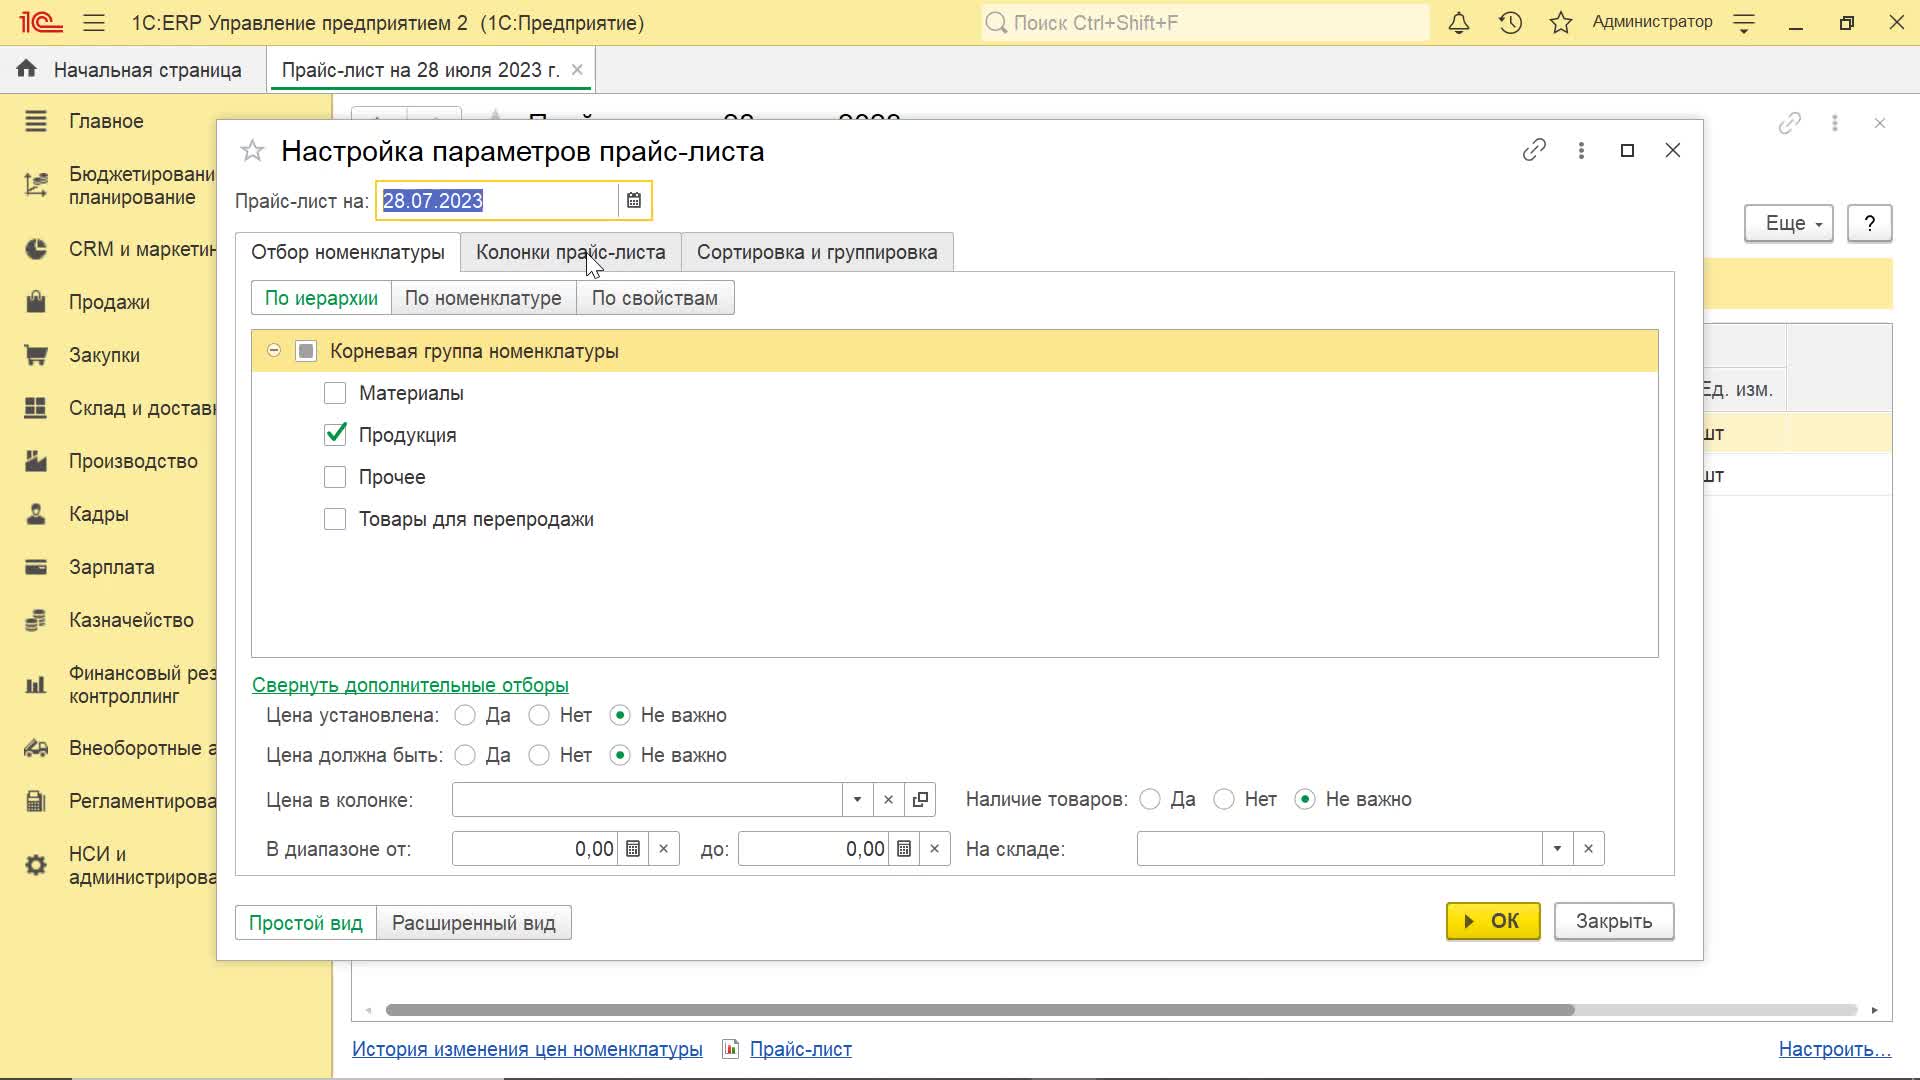Uncheck the Продукция group
The image size is (1920, 1080).
[335, 435]
